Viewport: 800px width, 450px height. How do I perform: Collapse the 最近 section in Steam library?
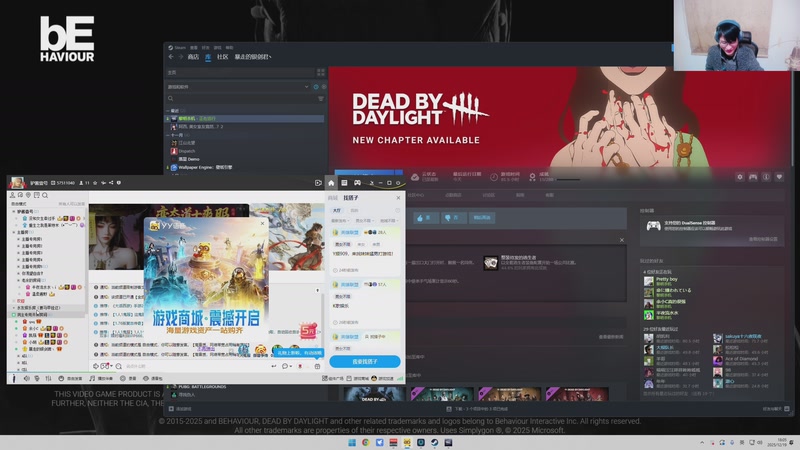point(168,111)
